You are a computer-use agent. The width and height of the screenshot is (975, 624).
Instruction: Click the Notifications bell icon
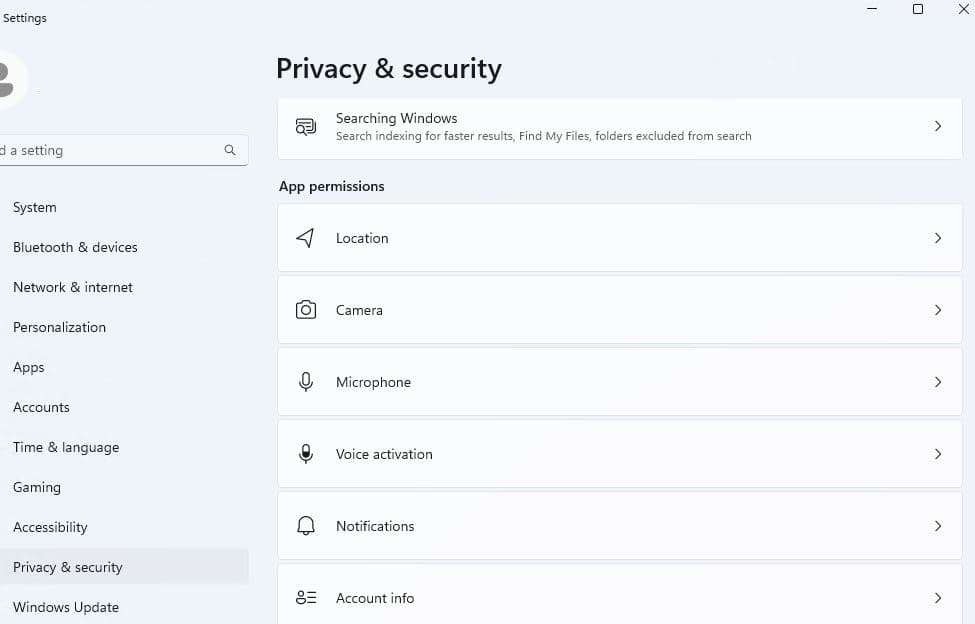[306, 526]
